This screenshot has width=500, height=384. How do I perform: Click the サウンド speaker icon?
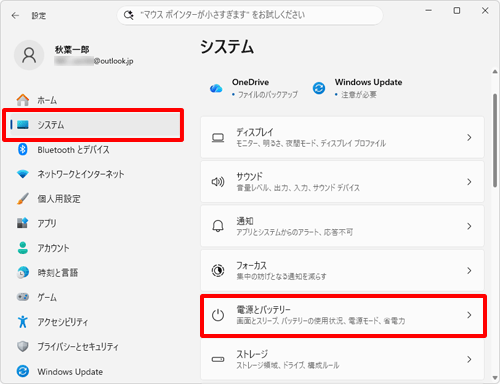(x=218, y=182)
